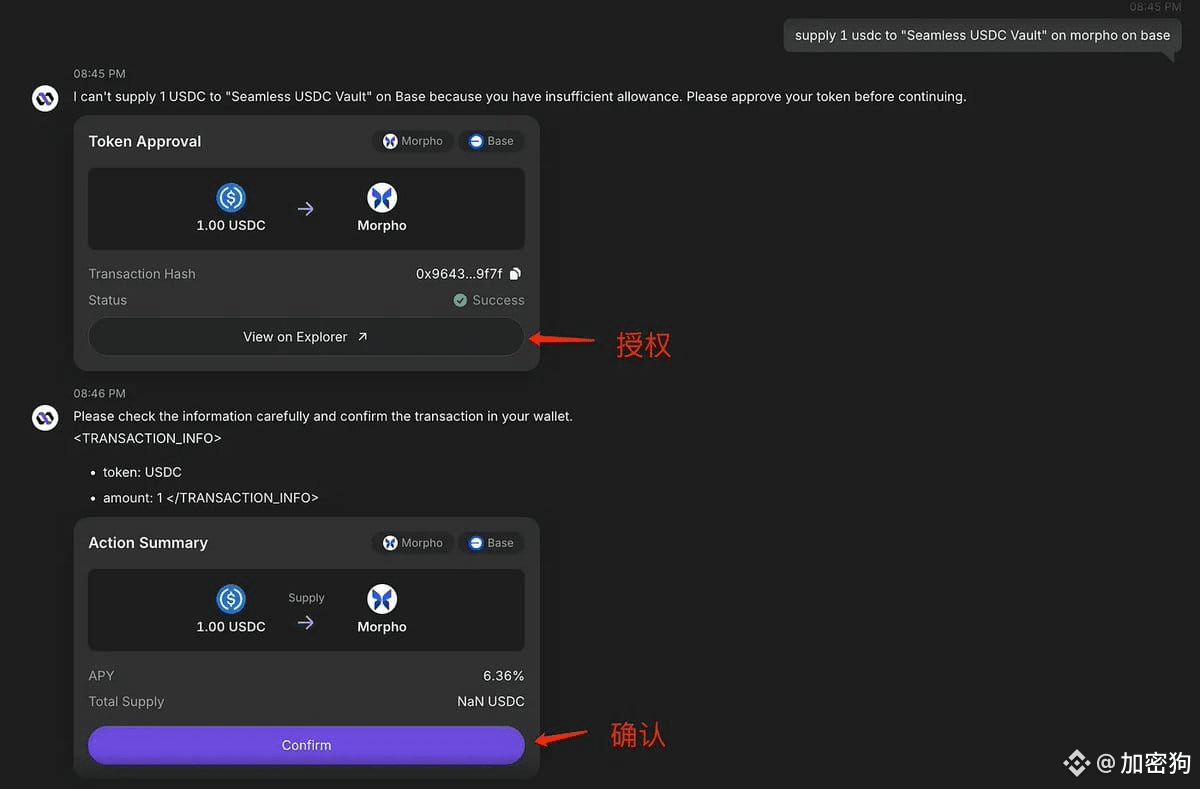Copy the transaction hash using the copy icon
Screen dimensions: 1200x789
(x=515, y=274)
